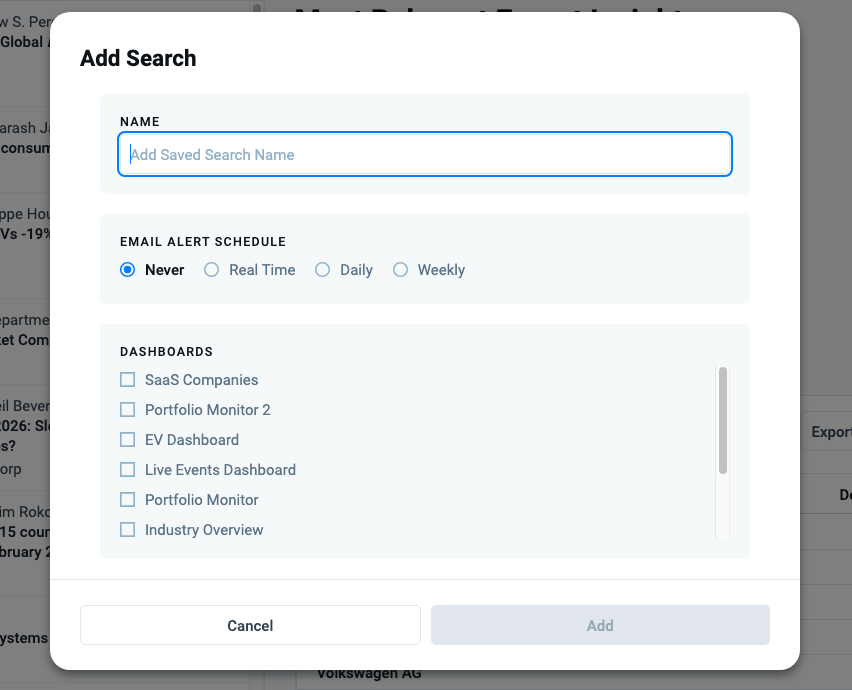This screenshot has height=690, width=852.
Task: Click the Add Saved Search Name field
Action: [x=425, y=155]
